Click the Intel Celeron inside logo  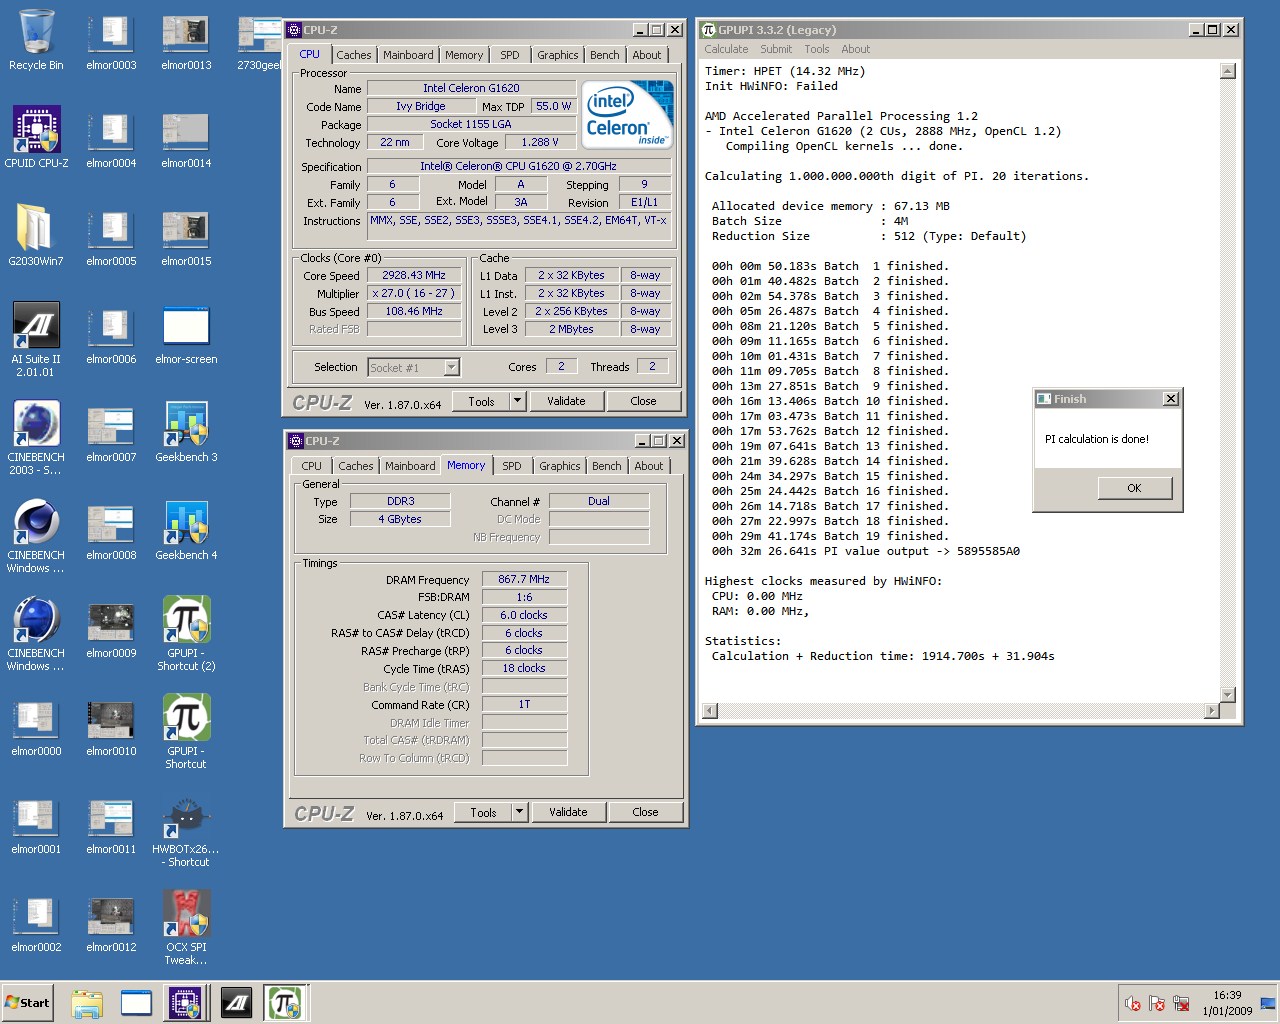(628, 115)
